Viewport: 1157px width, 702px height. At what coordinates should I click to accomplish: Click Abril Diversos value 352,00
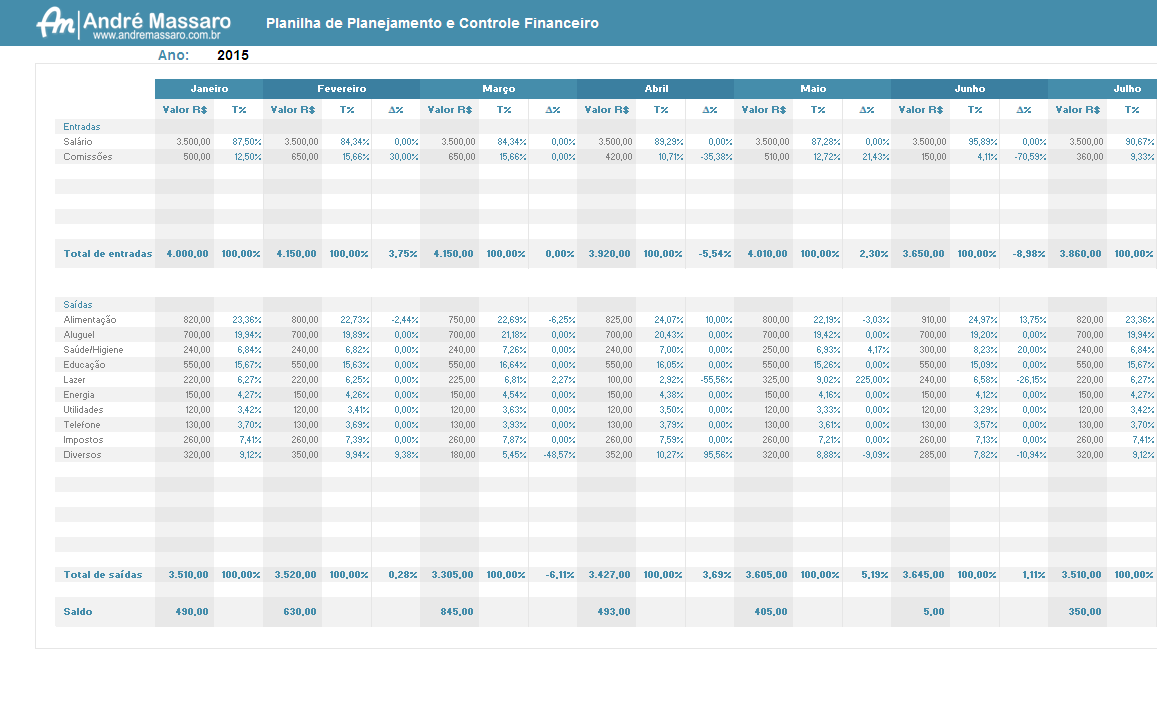tap(619, 455)
